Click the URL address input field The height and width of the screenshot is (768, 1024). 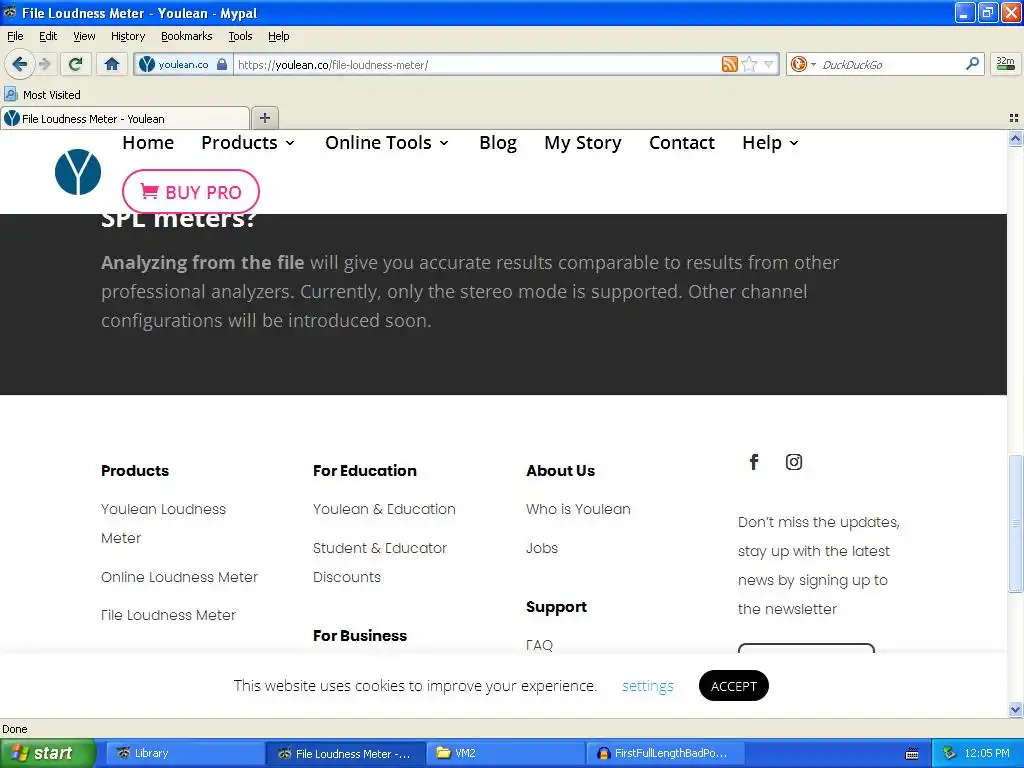point(477,64)
